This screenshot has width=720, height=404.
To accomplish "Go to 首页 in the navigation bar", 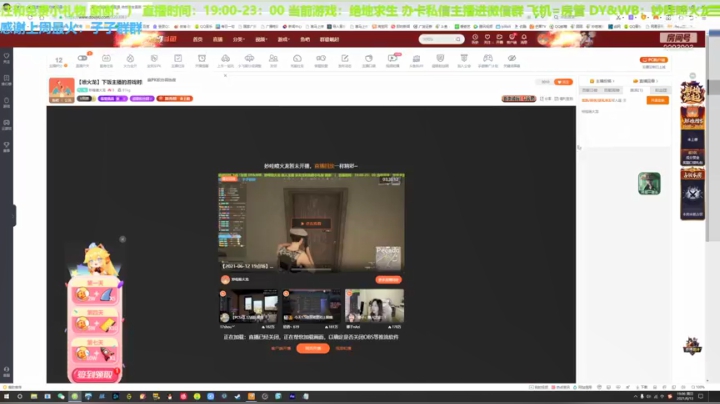I will pos(197,39).
